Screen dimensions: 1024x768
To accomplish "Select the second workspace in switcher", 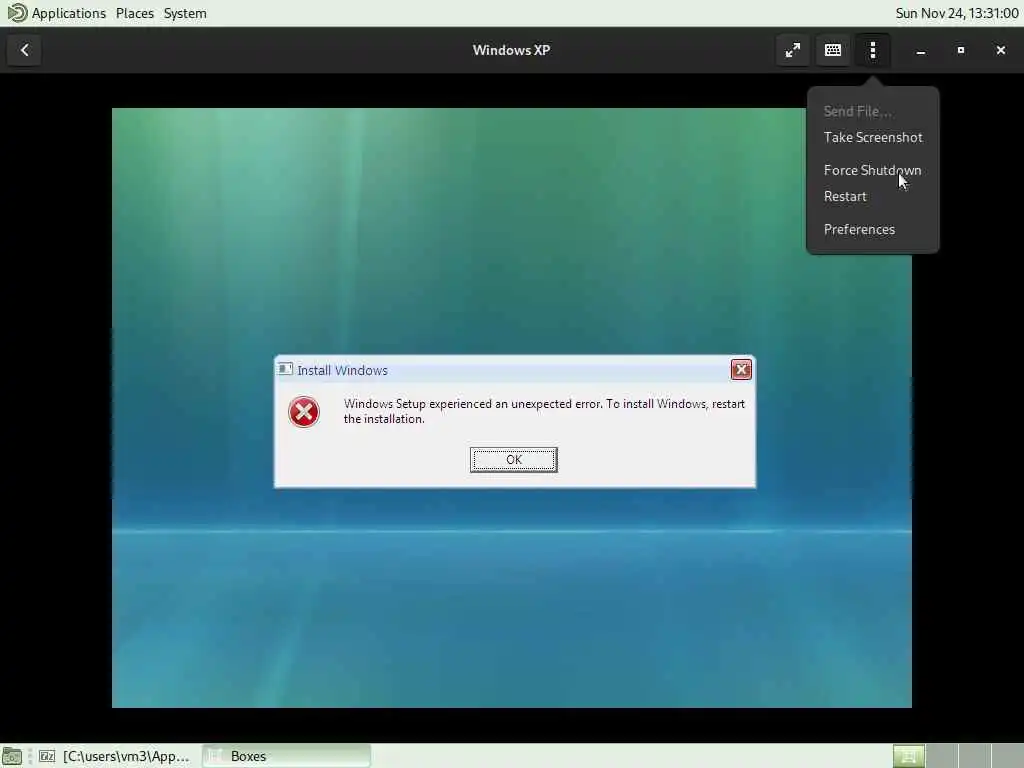I will coord(942,756).
